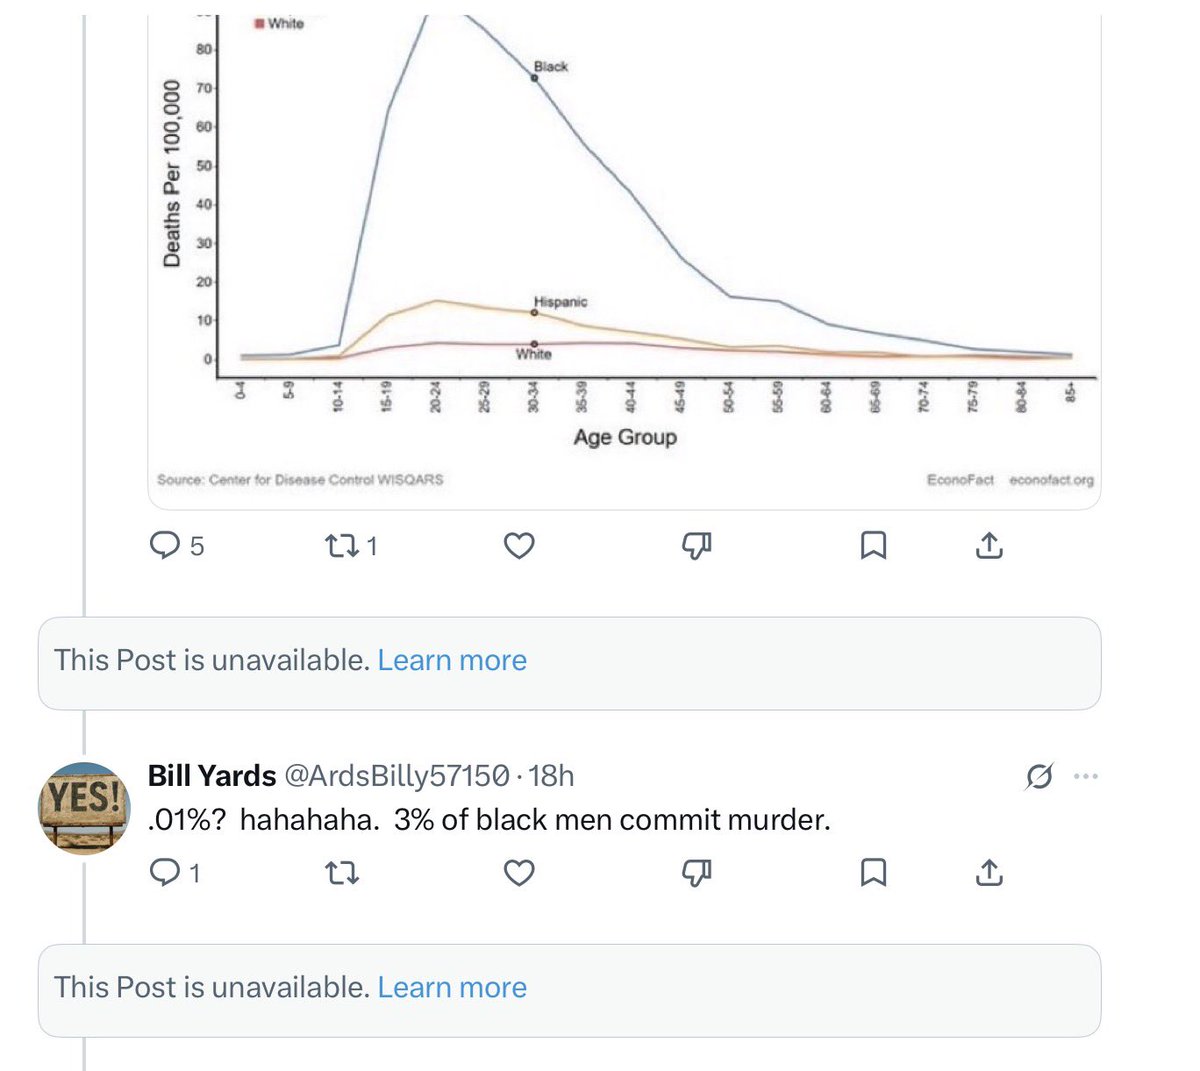
Task: Bookmark the chart post
Action: pos(873,546)
